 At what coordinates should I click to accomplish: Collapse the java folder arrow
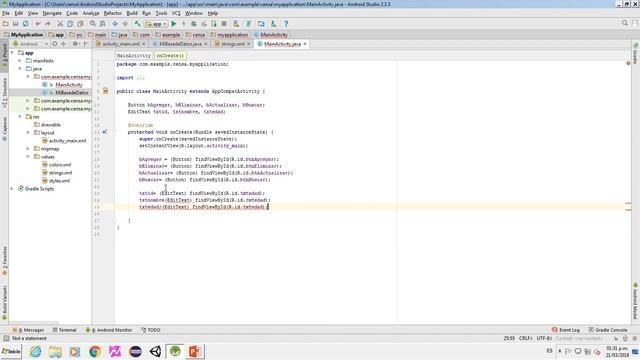(20, 69)
